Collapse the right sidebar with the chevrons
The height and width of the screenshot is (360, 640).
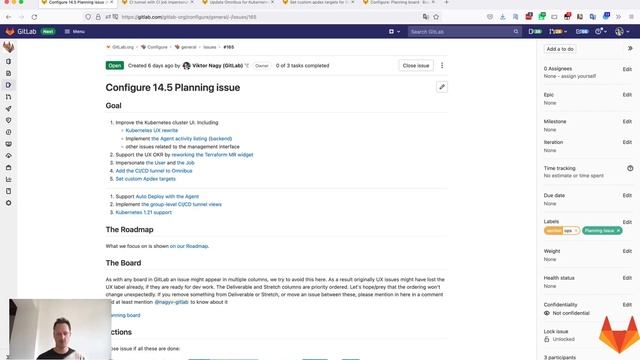click(630, 48)
